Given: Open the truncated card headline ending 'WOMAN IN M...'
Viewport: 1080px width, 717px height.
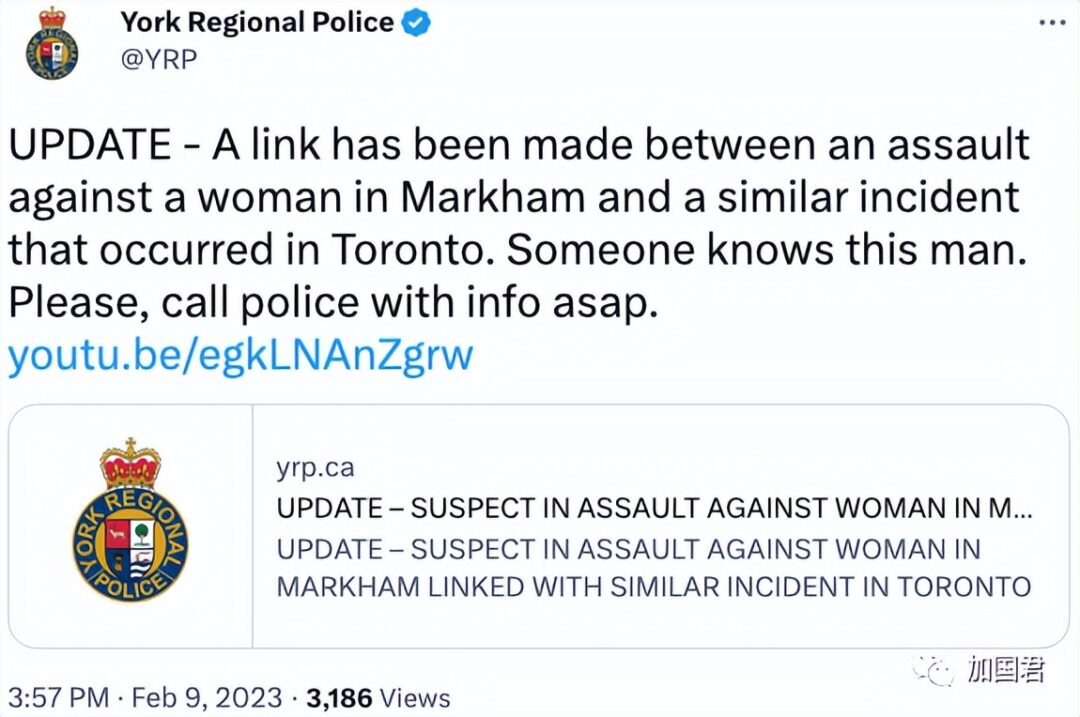Looking at the screenshot, I should pos(654,508).
